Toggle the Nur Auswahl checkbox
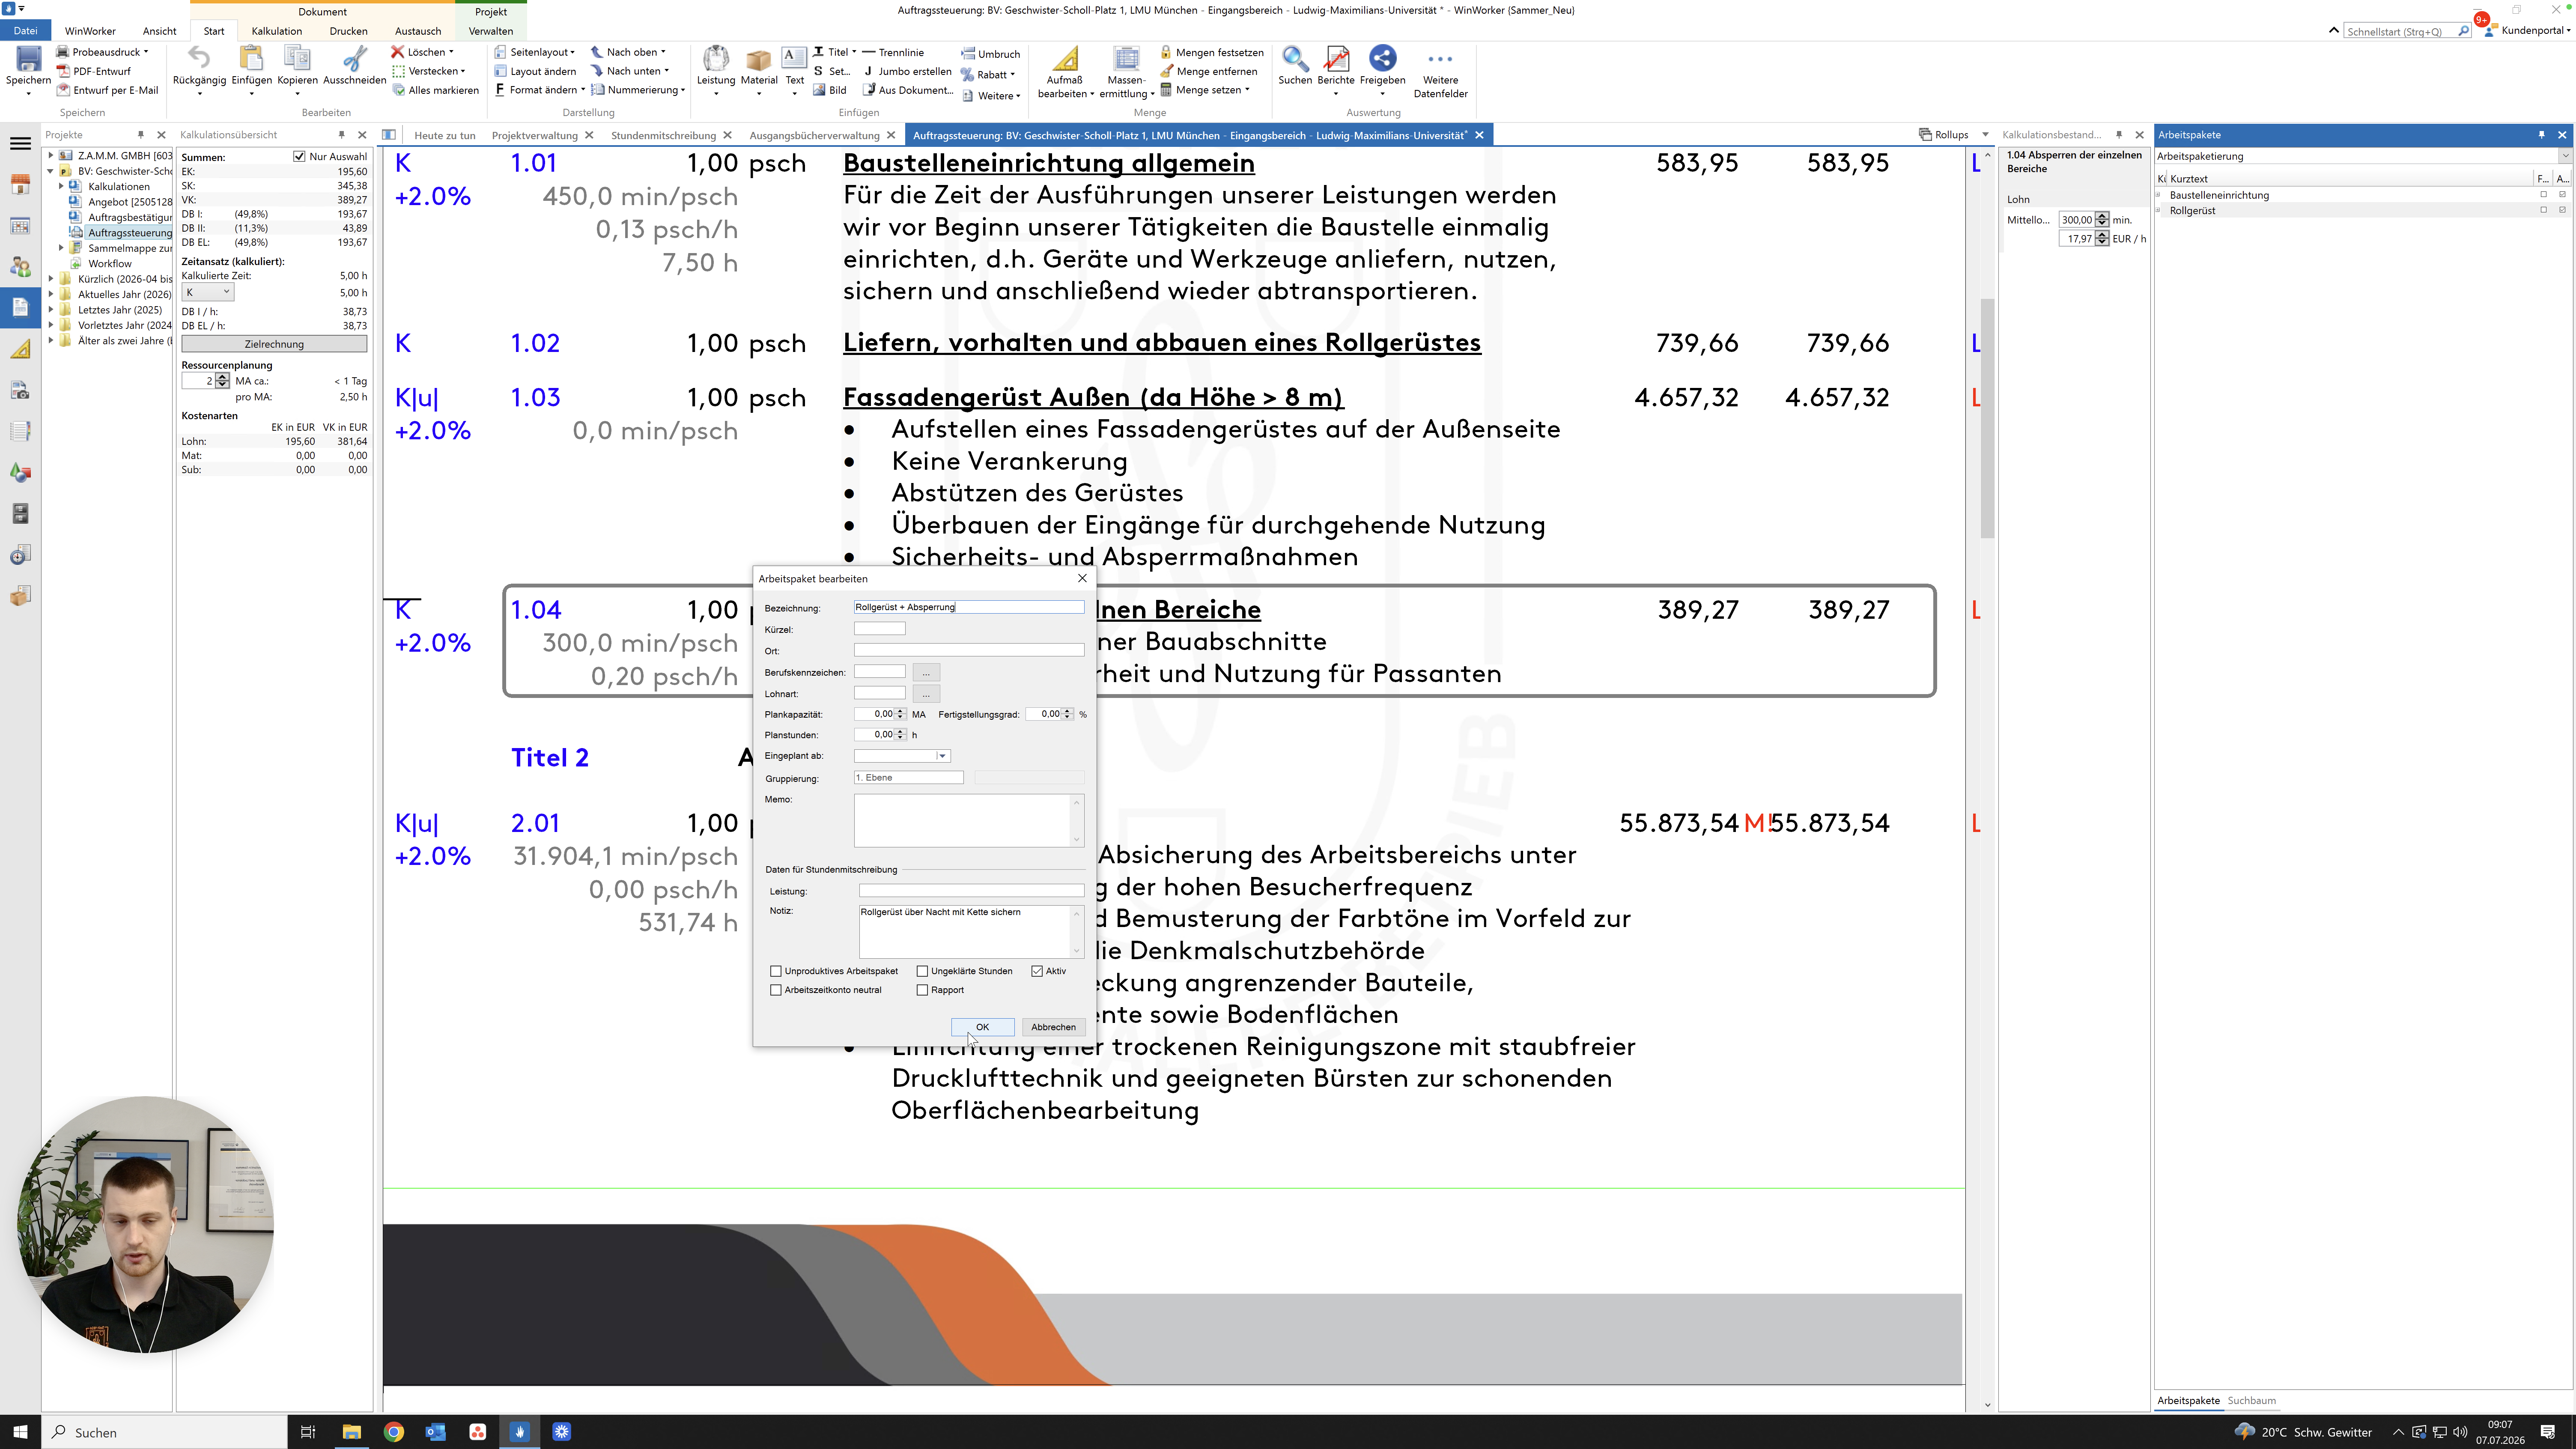 pyautogui.click(x=299, y=156)
